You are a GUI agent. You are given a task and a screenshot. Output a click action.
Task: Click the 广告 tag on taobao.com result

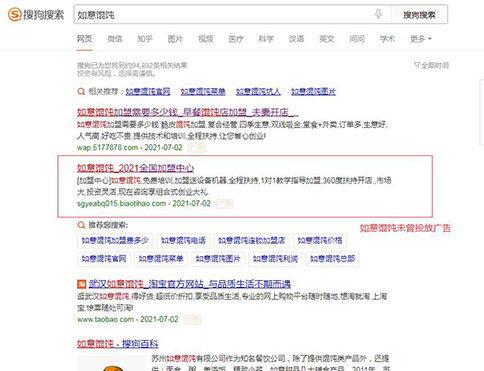[192, 319]
